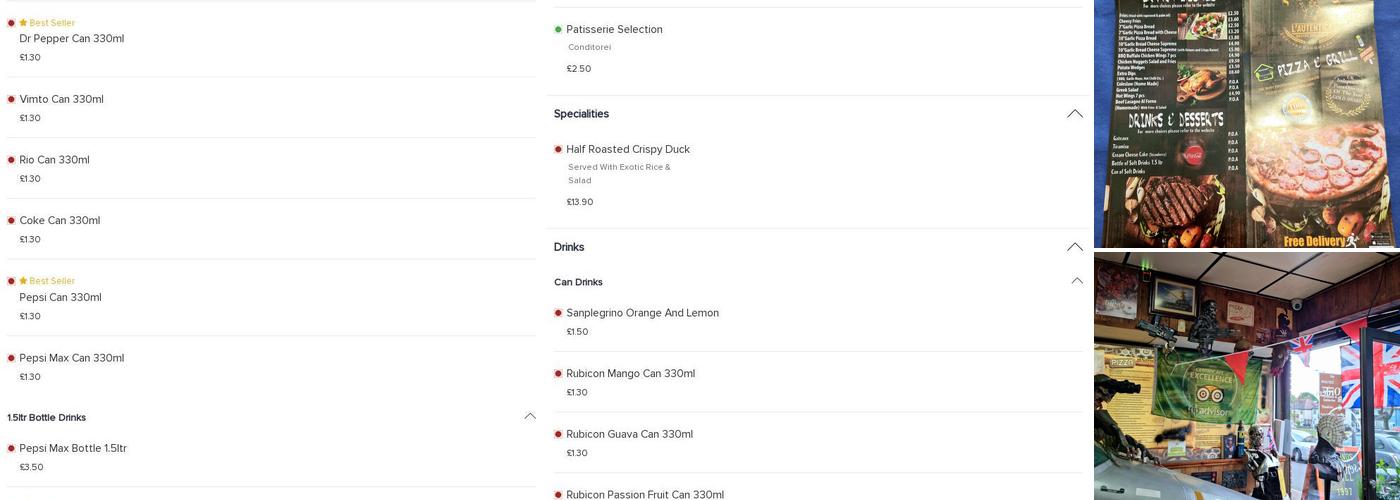This screenshot has width=1400, height=500.
Task: Click the Best Seller star above Pepsi Can
Action: (x=23, y=281)
